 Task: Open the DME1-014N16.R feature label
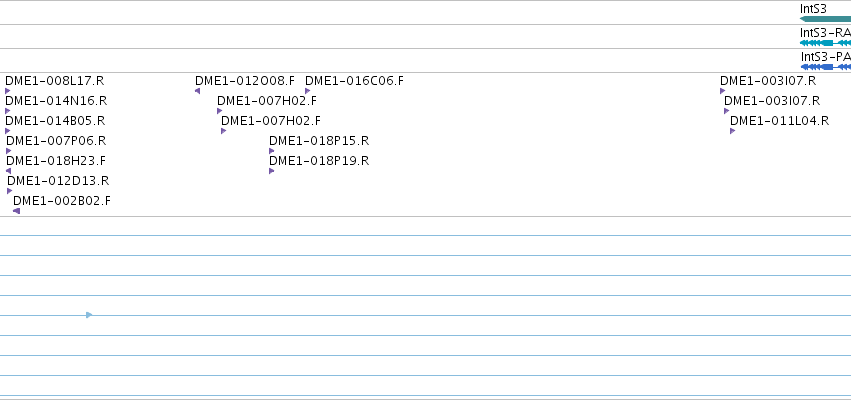coord(56,101)
